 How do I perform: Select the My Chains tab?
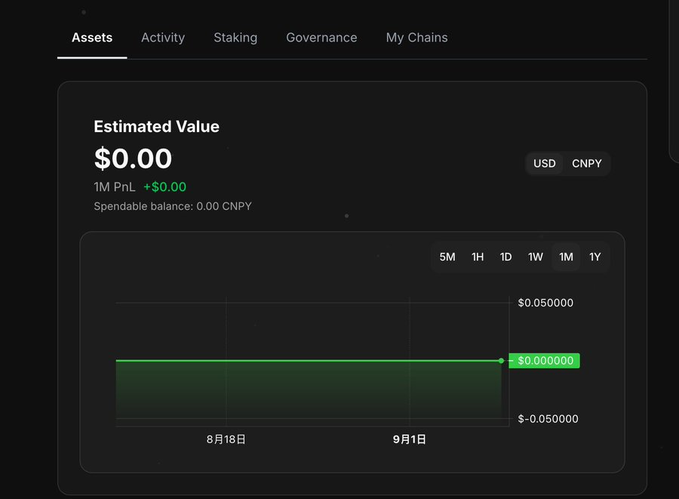point(417,38)
